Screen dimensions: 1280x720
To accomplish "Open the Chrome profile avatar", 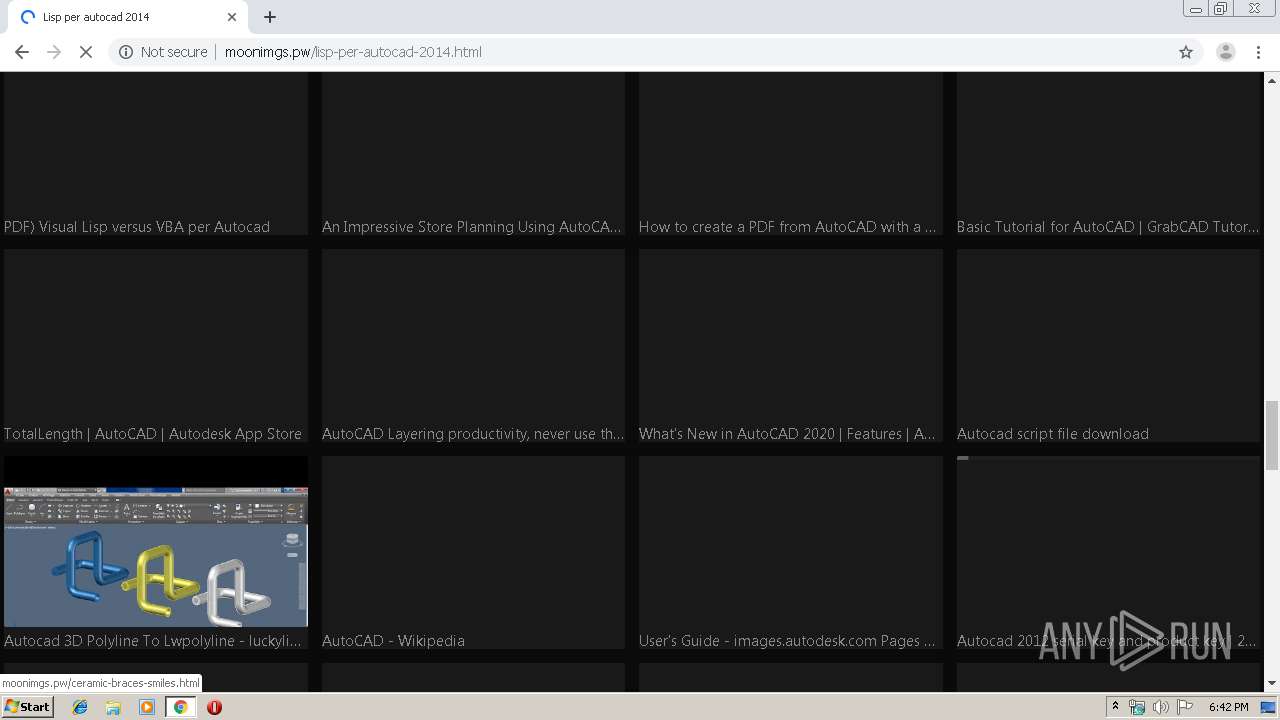I will pyautogui.click(x=1225, y=52).
